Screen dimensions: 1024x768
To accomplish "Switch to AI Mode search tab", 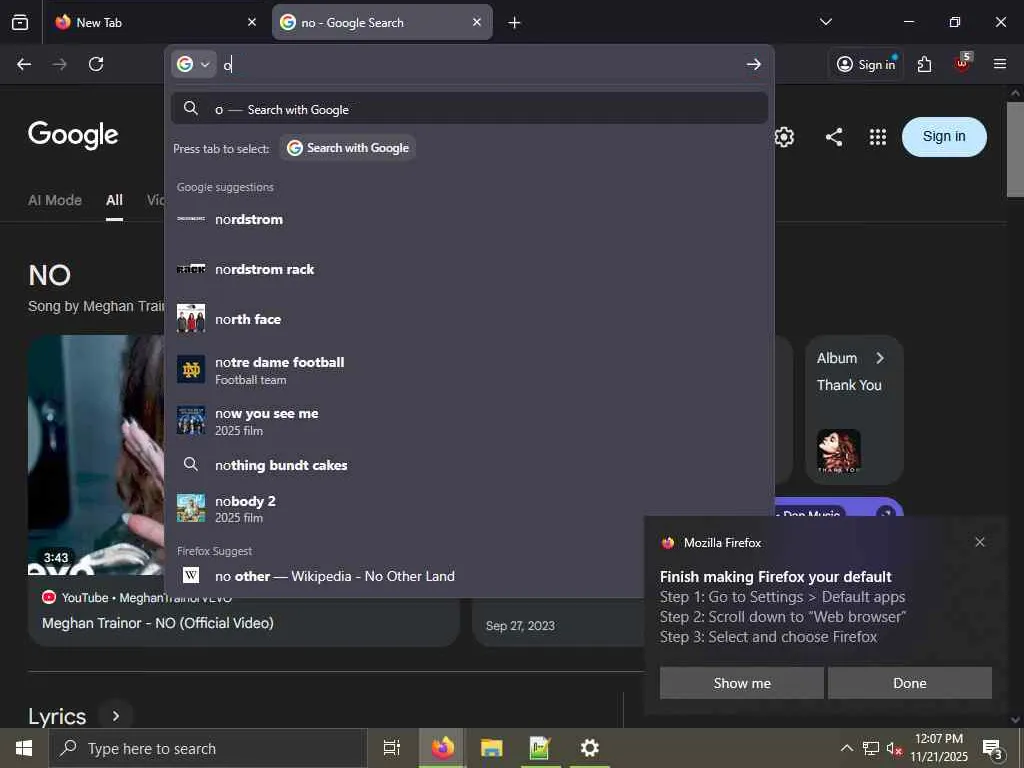I will [55, 200].
